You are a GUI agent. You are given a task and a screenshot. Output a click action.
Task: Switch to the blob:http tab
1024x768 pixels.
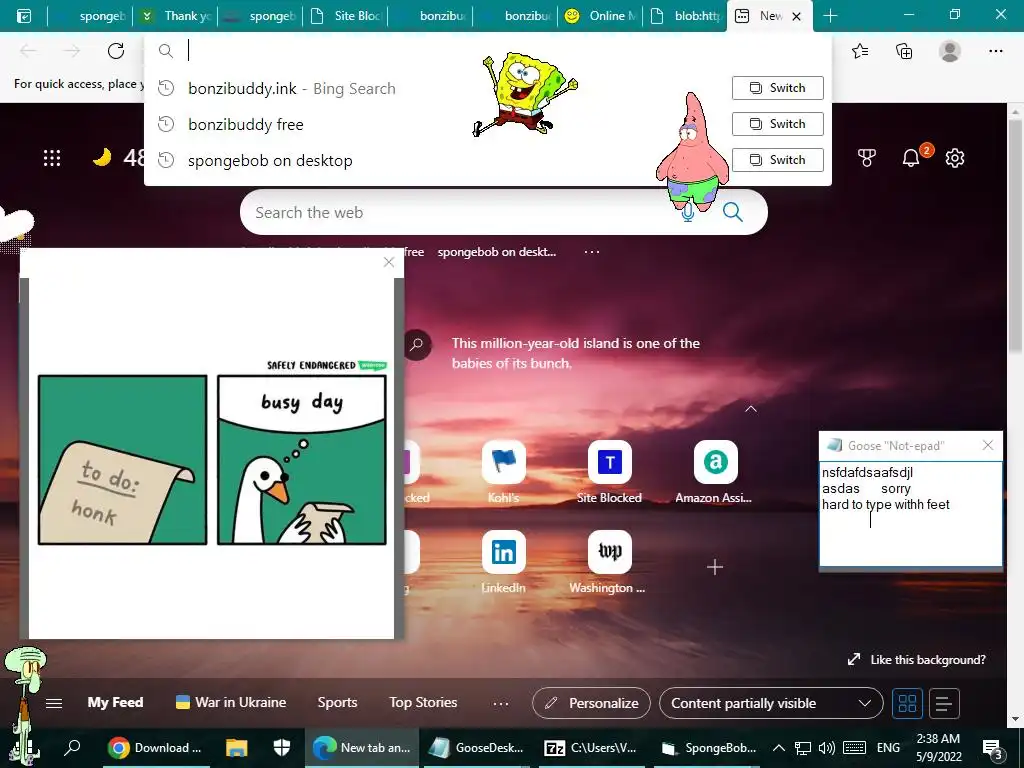point(684,16)
